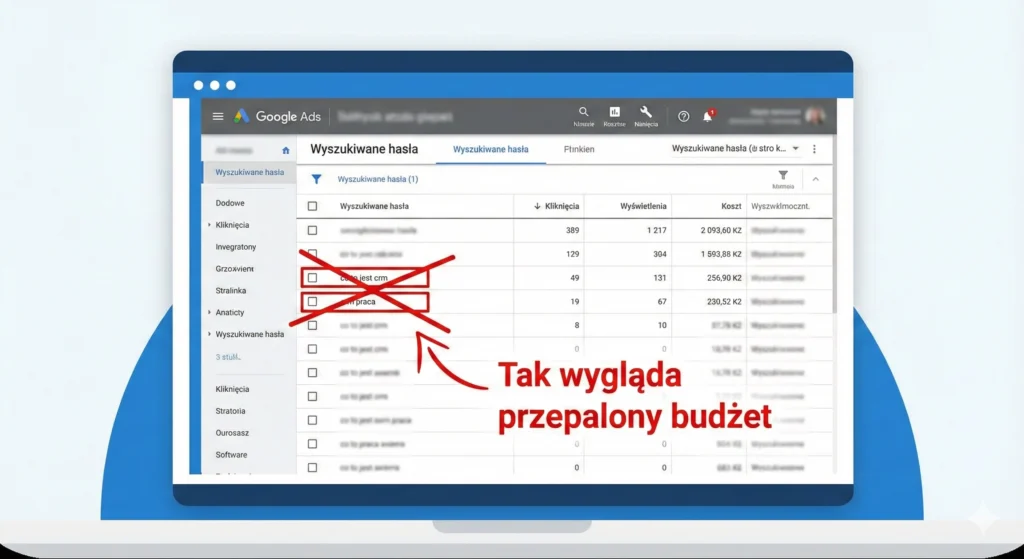Click the Wyszukiwane hasła (1) filter link

click(x=378, y=179)
